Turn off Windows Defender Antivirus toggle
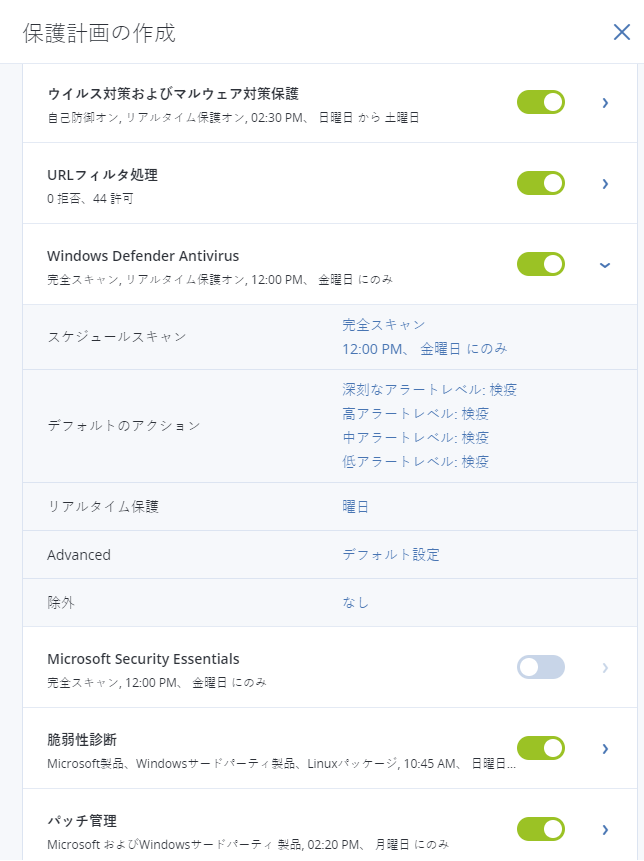The width and height of the screenshot is (644, 861). pyautogui.click(x=541, y=264)
